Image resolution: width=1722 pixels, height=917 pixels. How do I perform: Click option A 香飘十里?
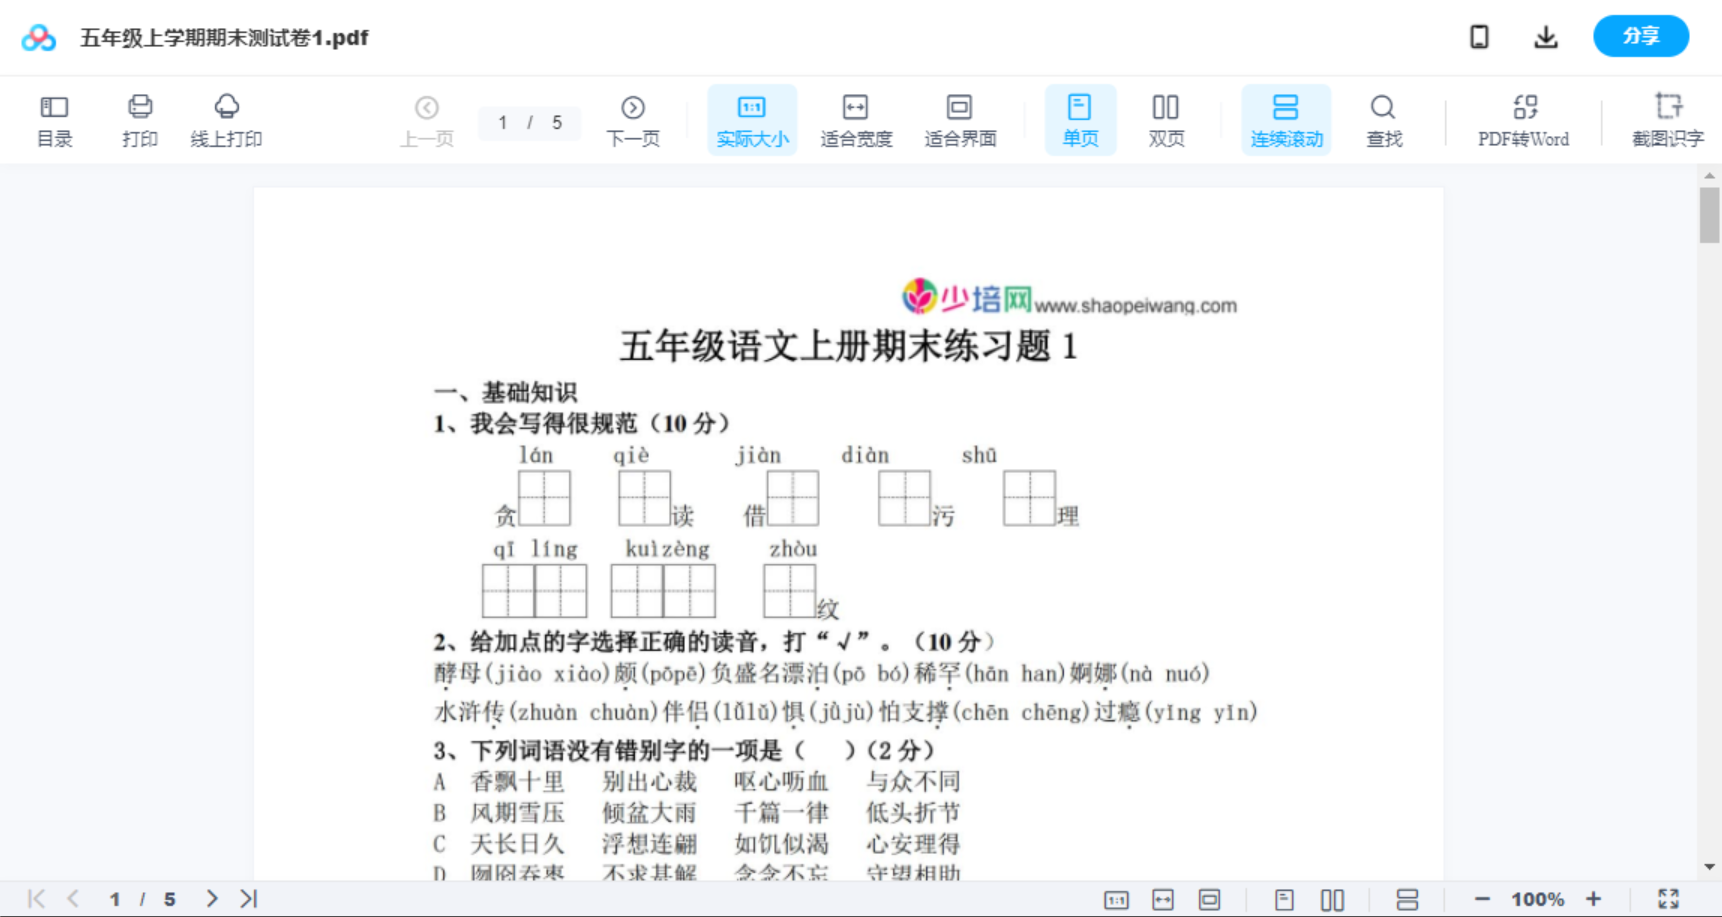pyautogui.click(x=500, y=782)
